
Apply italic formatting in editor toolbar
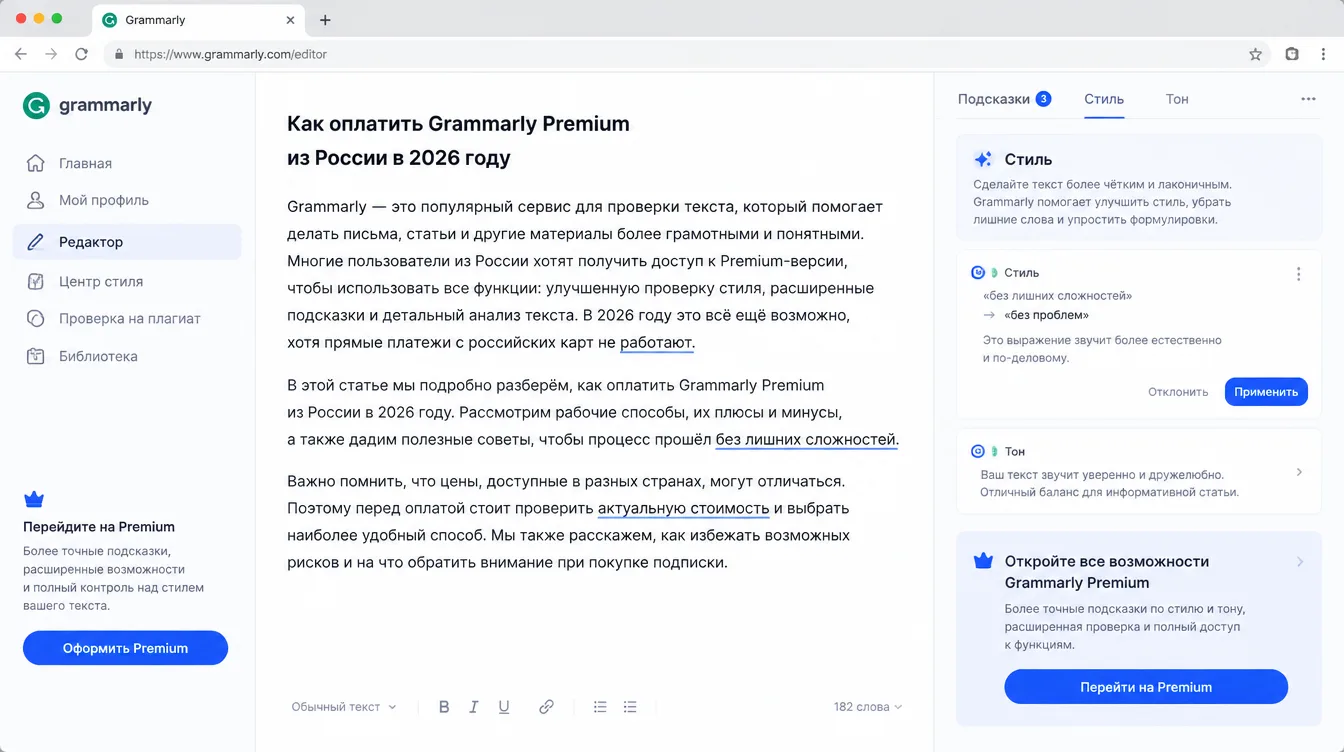click(474, 707)
